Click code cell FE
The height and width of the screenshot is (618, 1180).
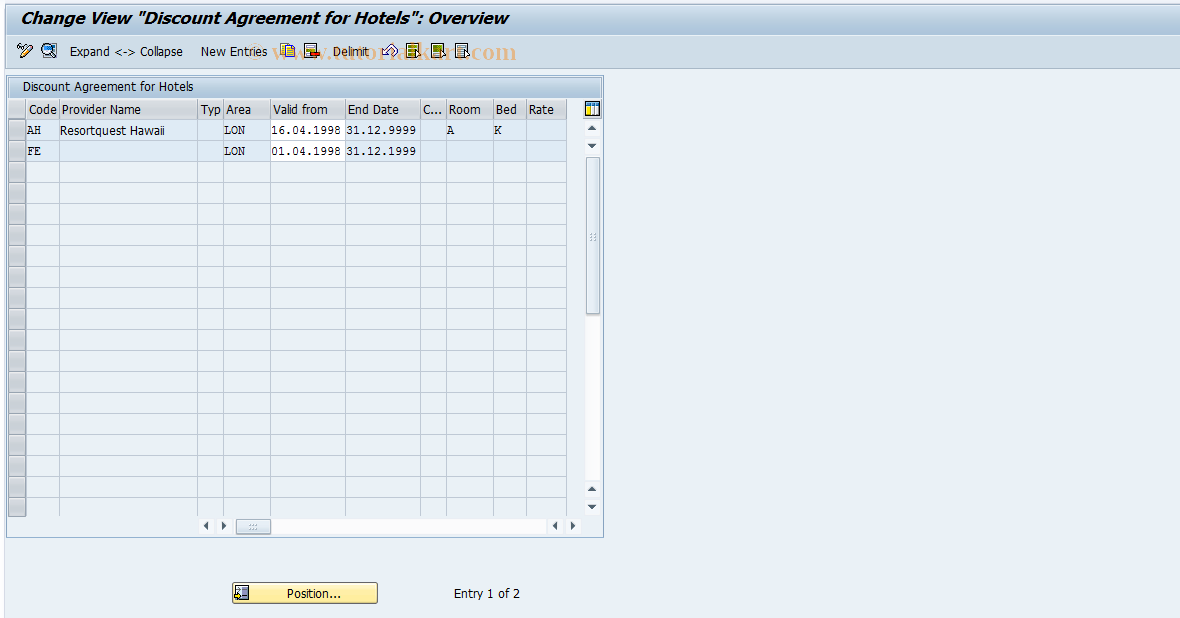click(43, 151)
